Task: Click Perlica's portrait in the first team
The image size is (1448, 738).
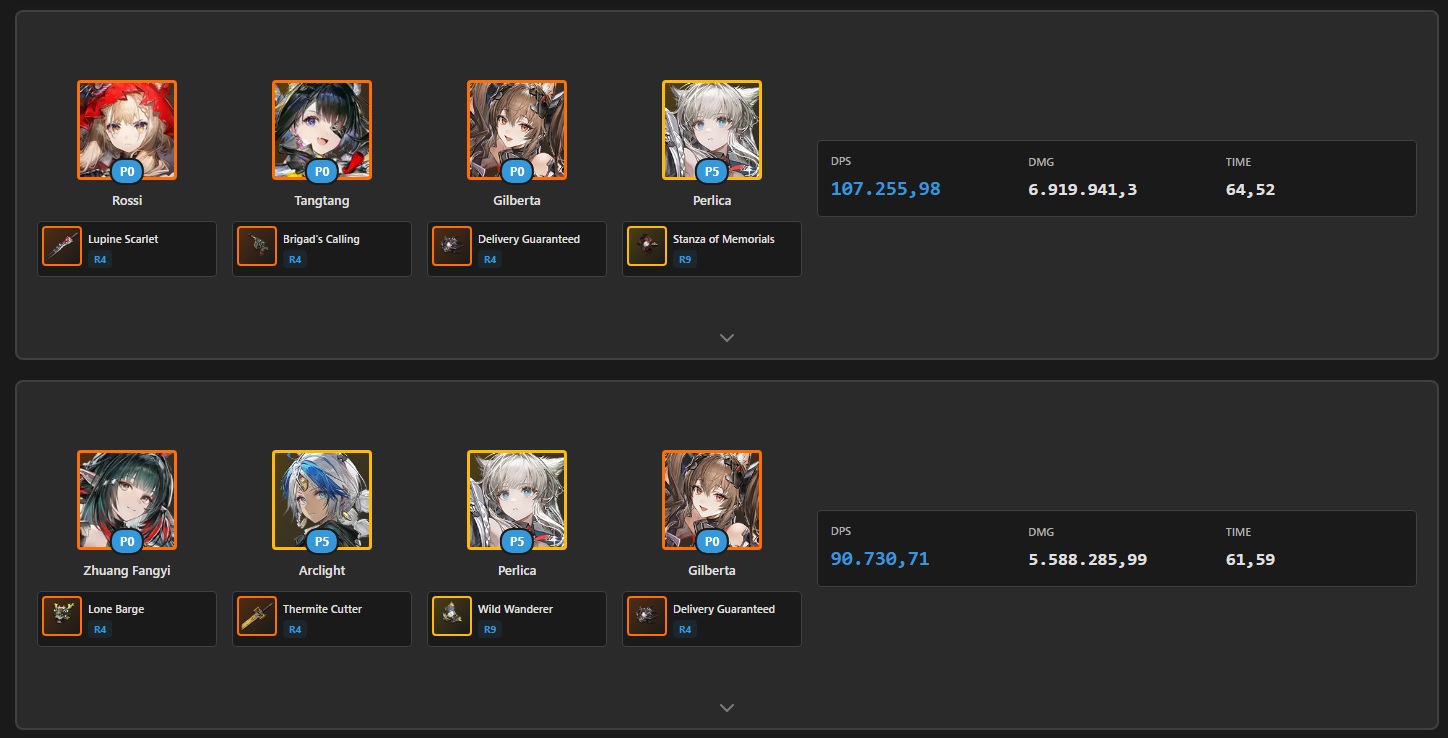Action: pyautogui.click(x=712, y=130)
